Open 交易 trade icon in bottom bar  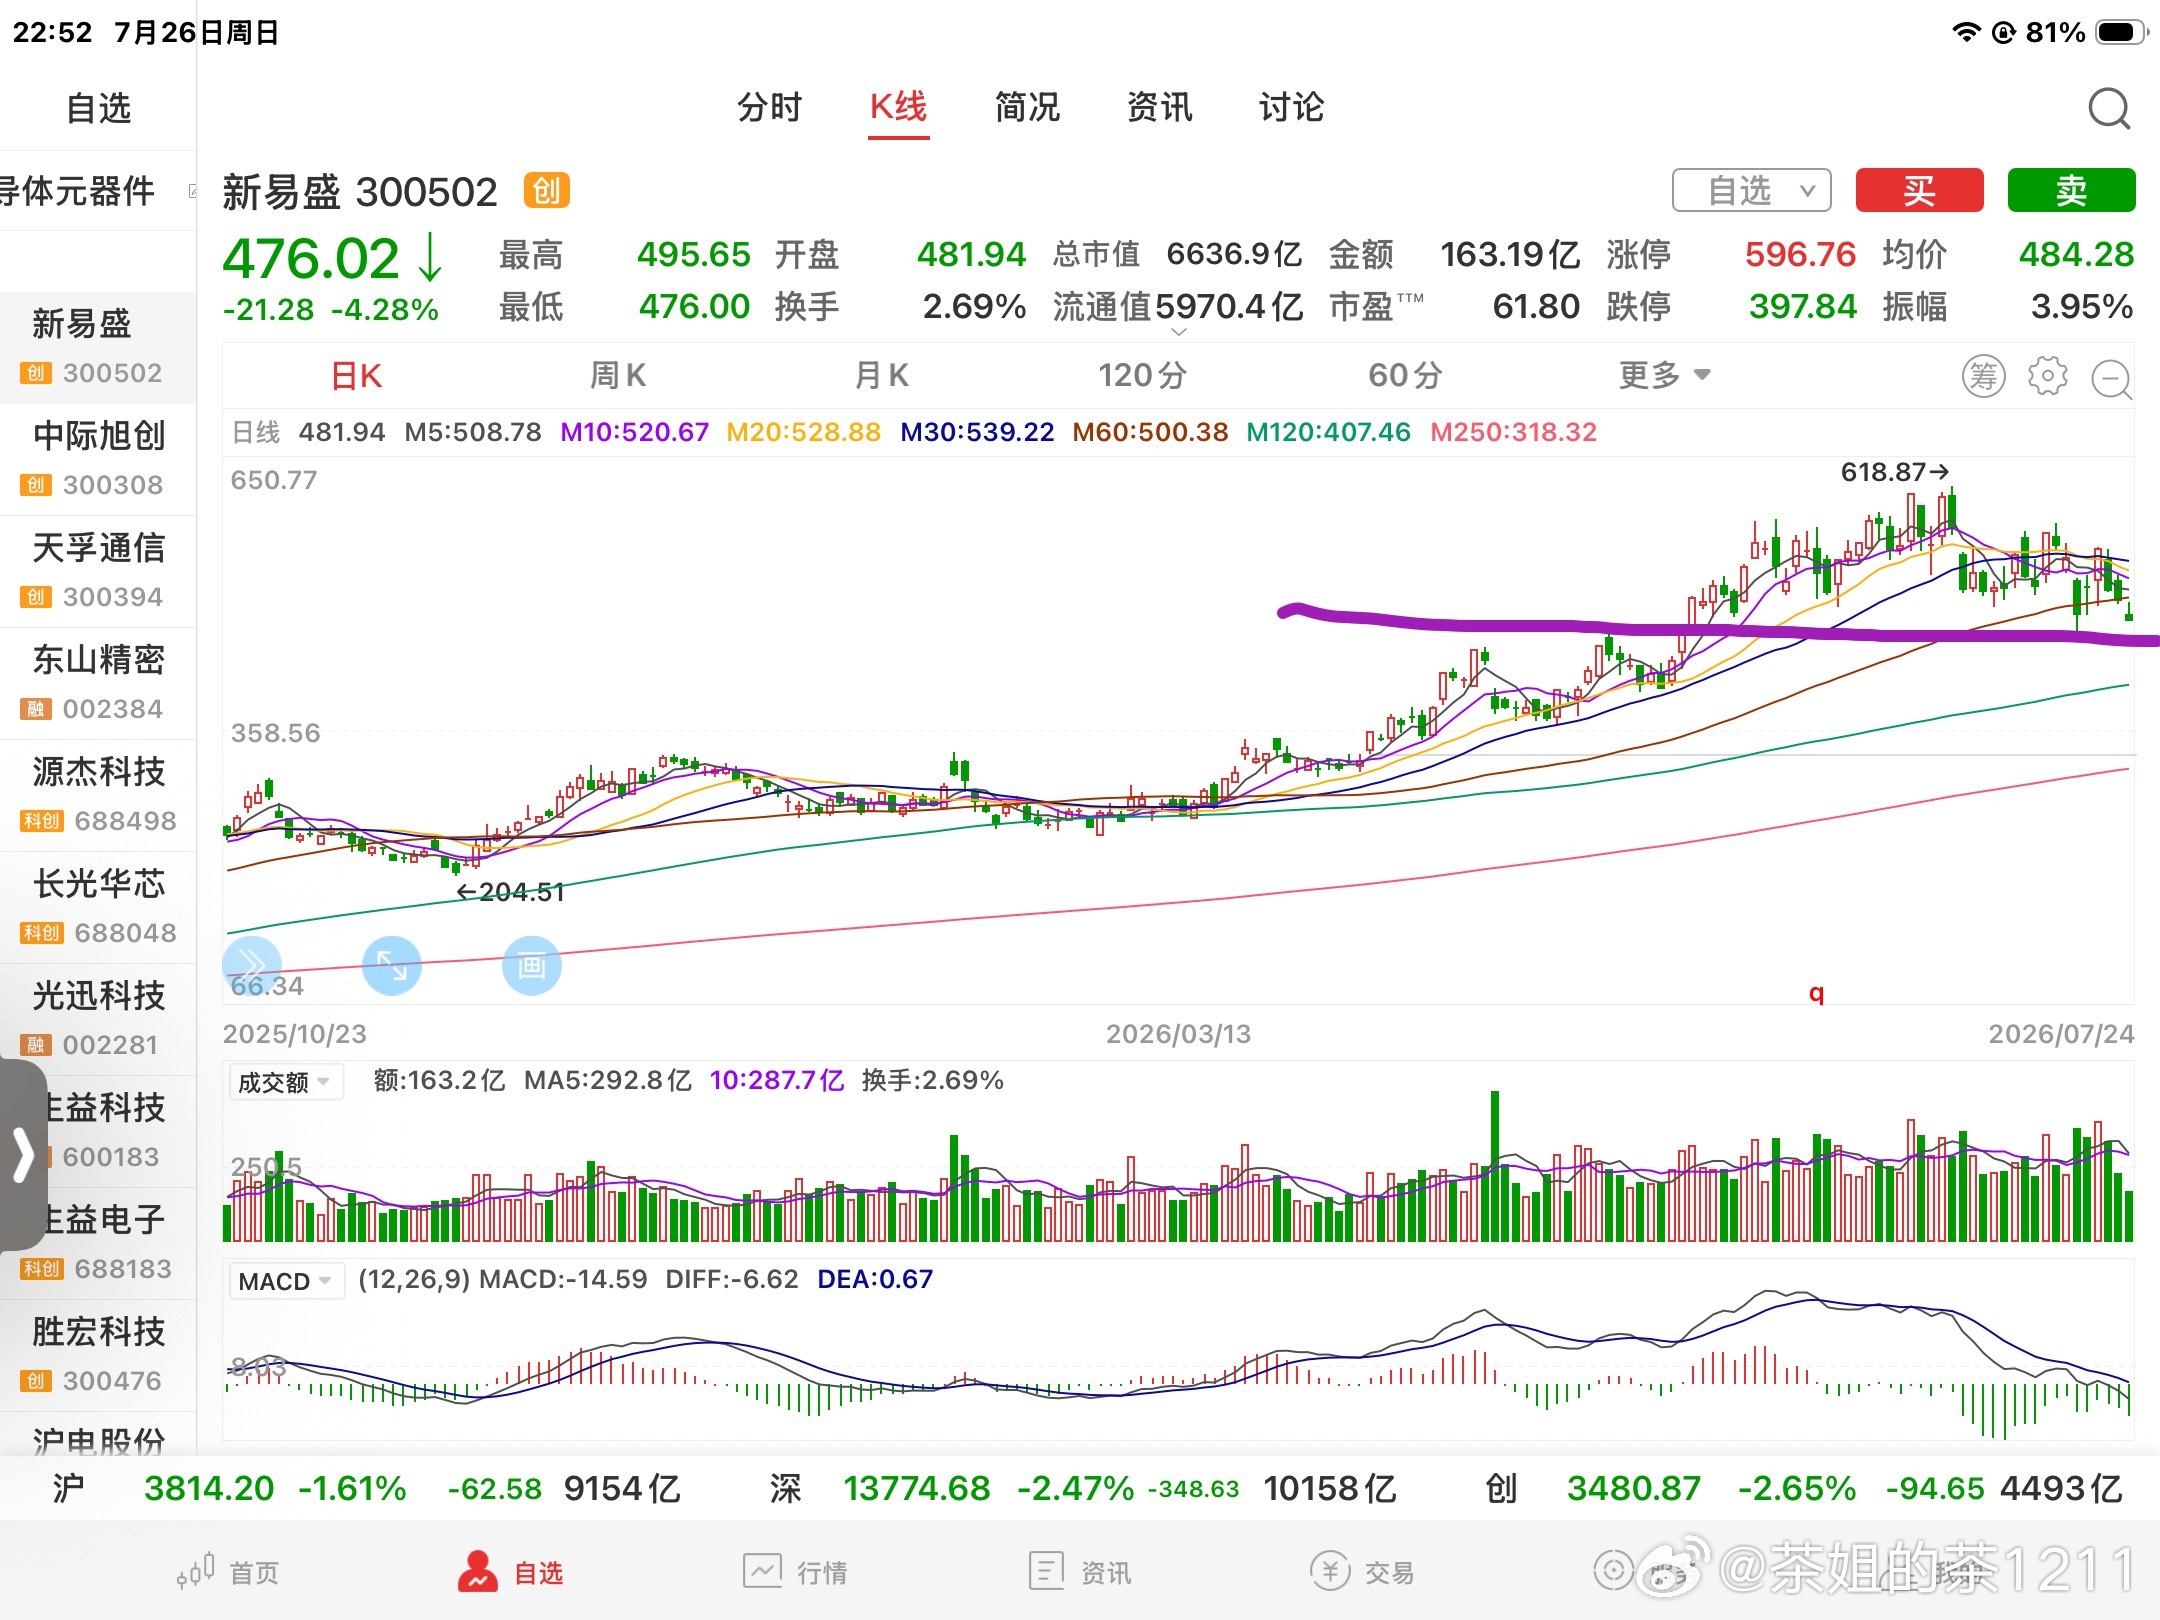coord(1362,1572)
